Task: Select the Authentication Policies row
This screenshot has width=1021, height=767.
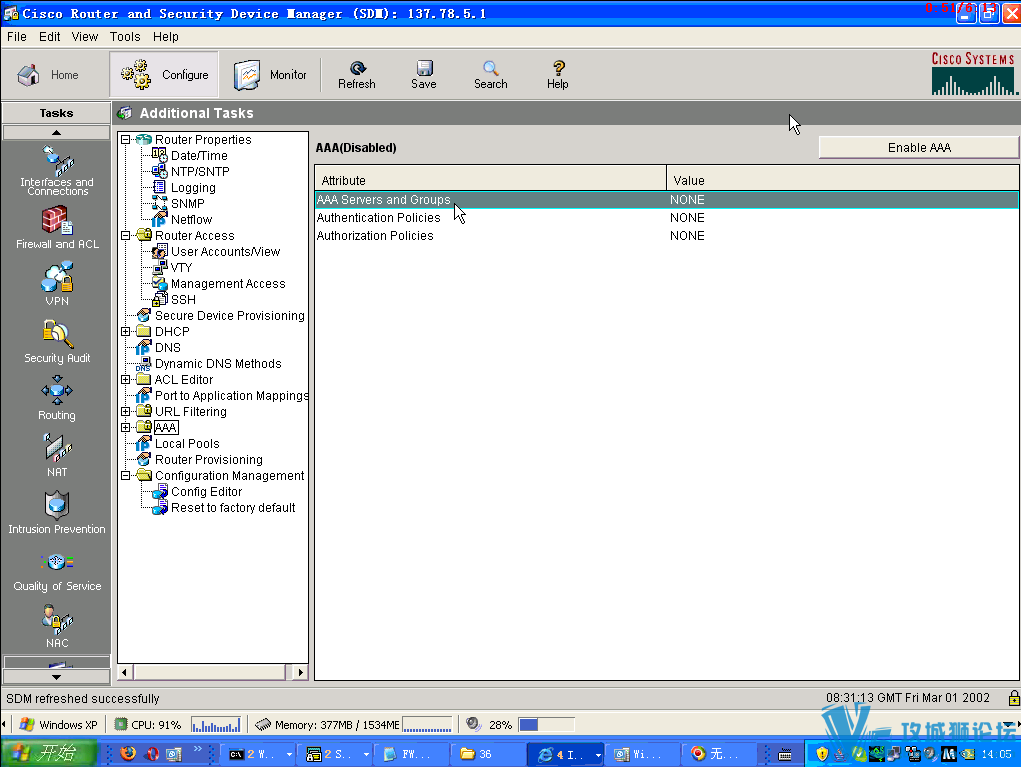Action: [667, 217]
